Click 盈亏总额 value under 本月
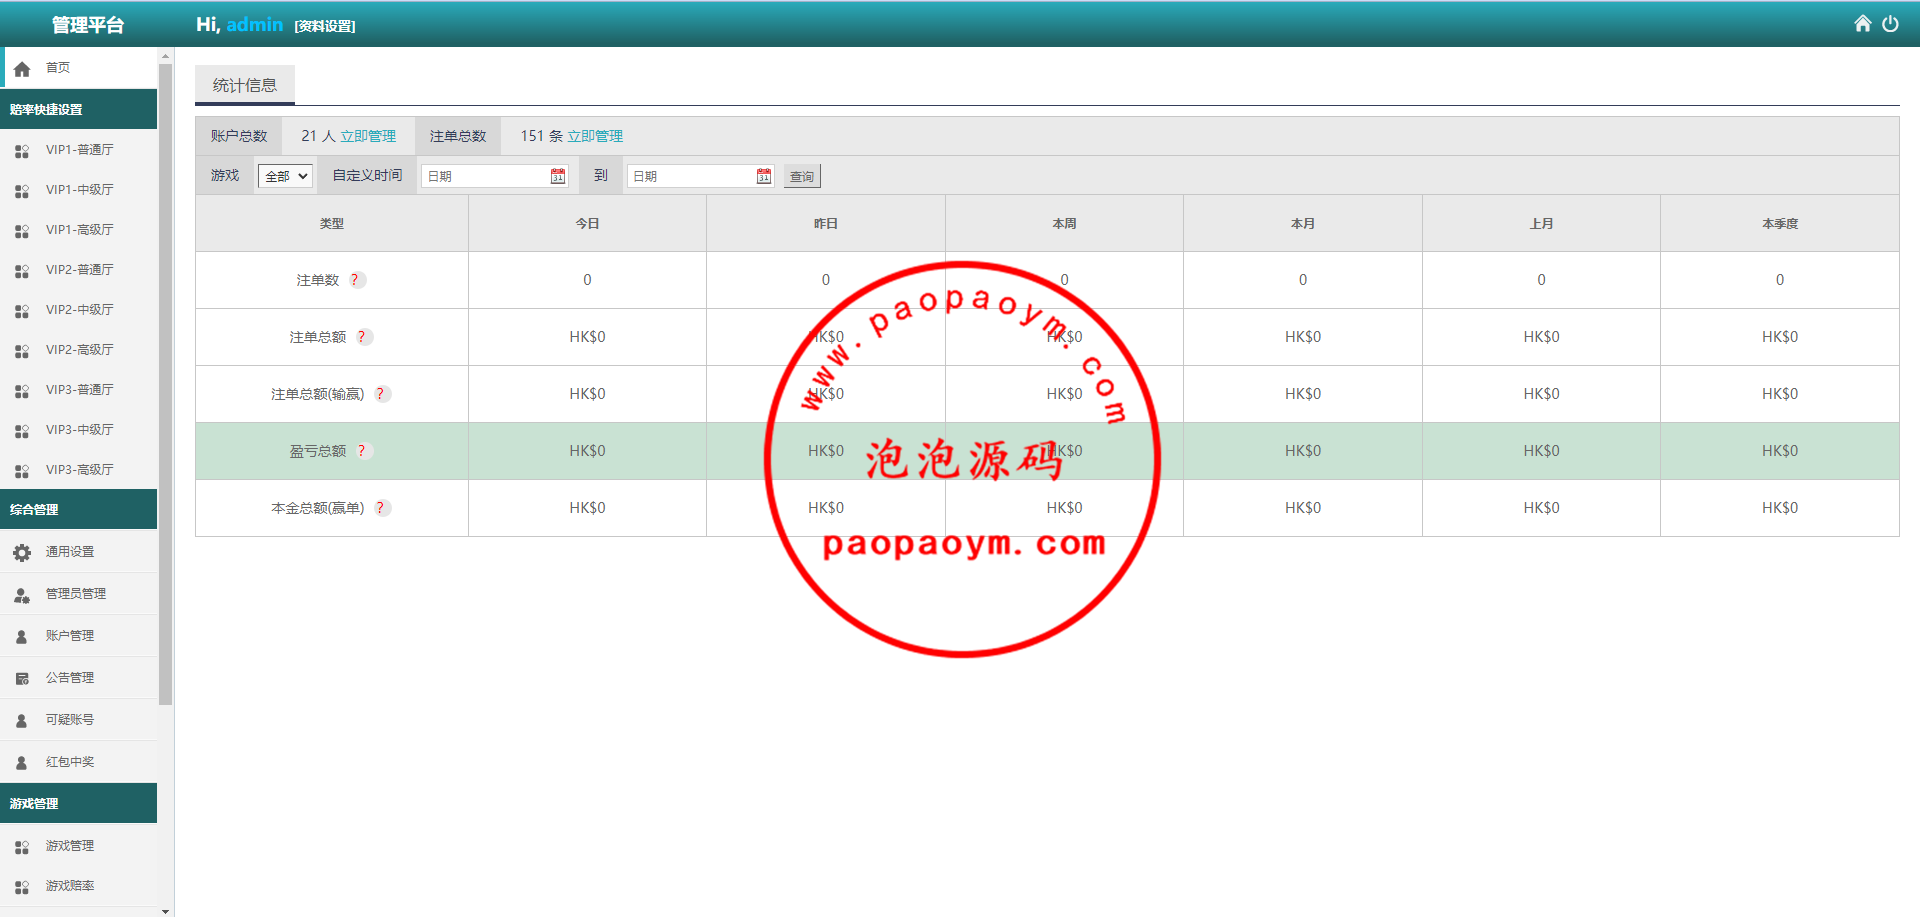The height and width of the screenshot is (917, 1920). [1303, 451]
